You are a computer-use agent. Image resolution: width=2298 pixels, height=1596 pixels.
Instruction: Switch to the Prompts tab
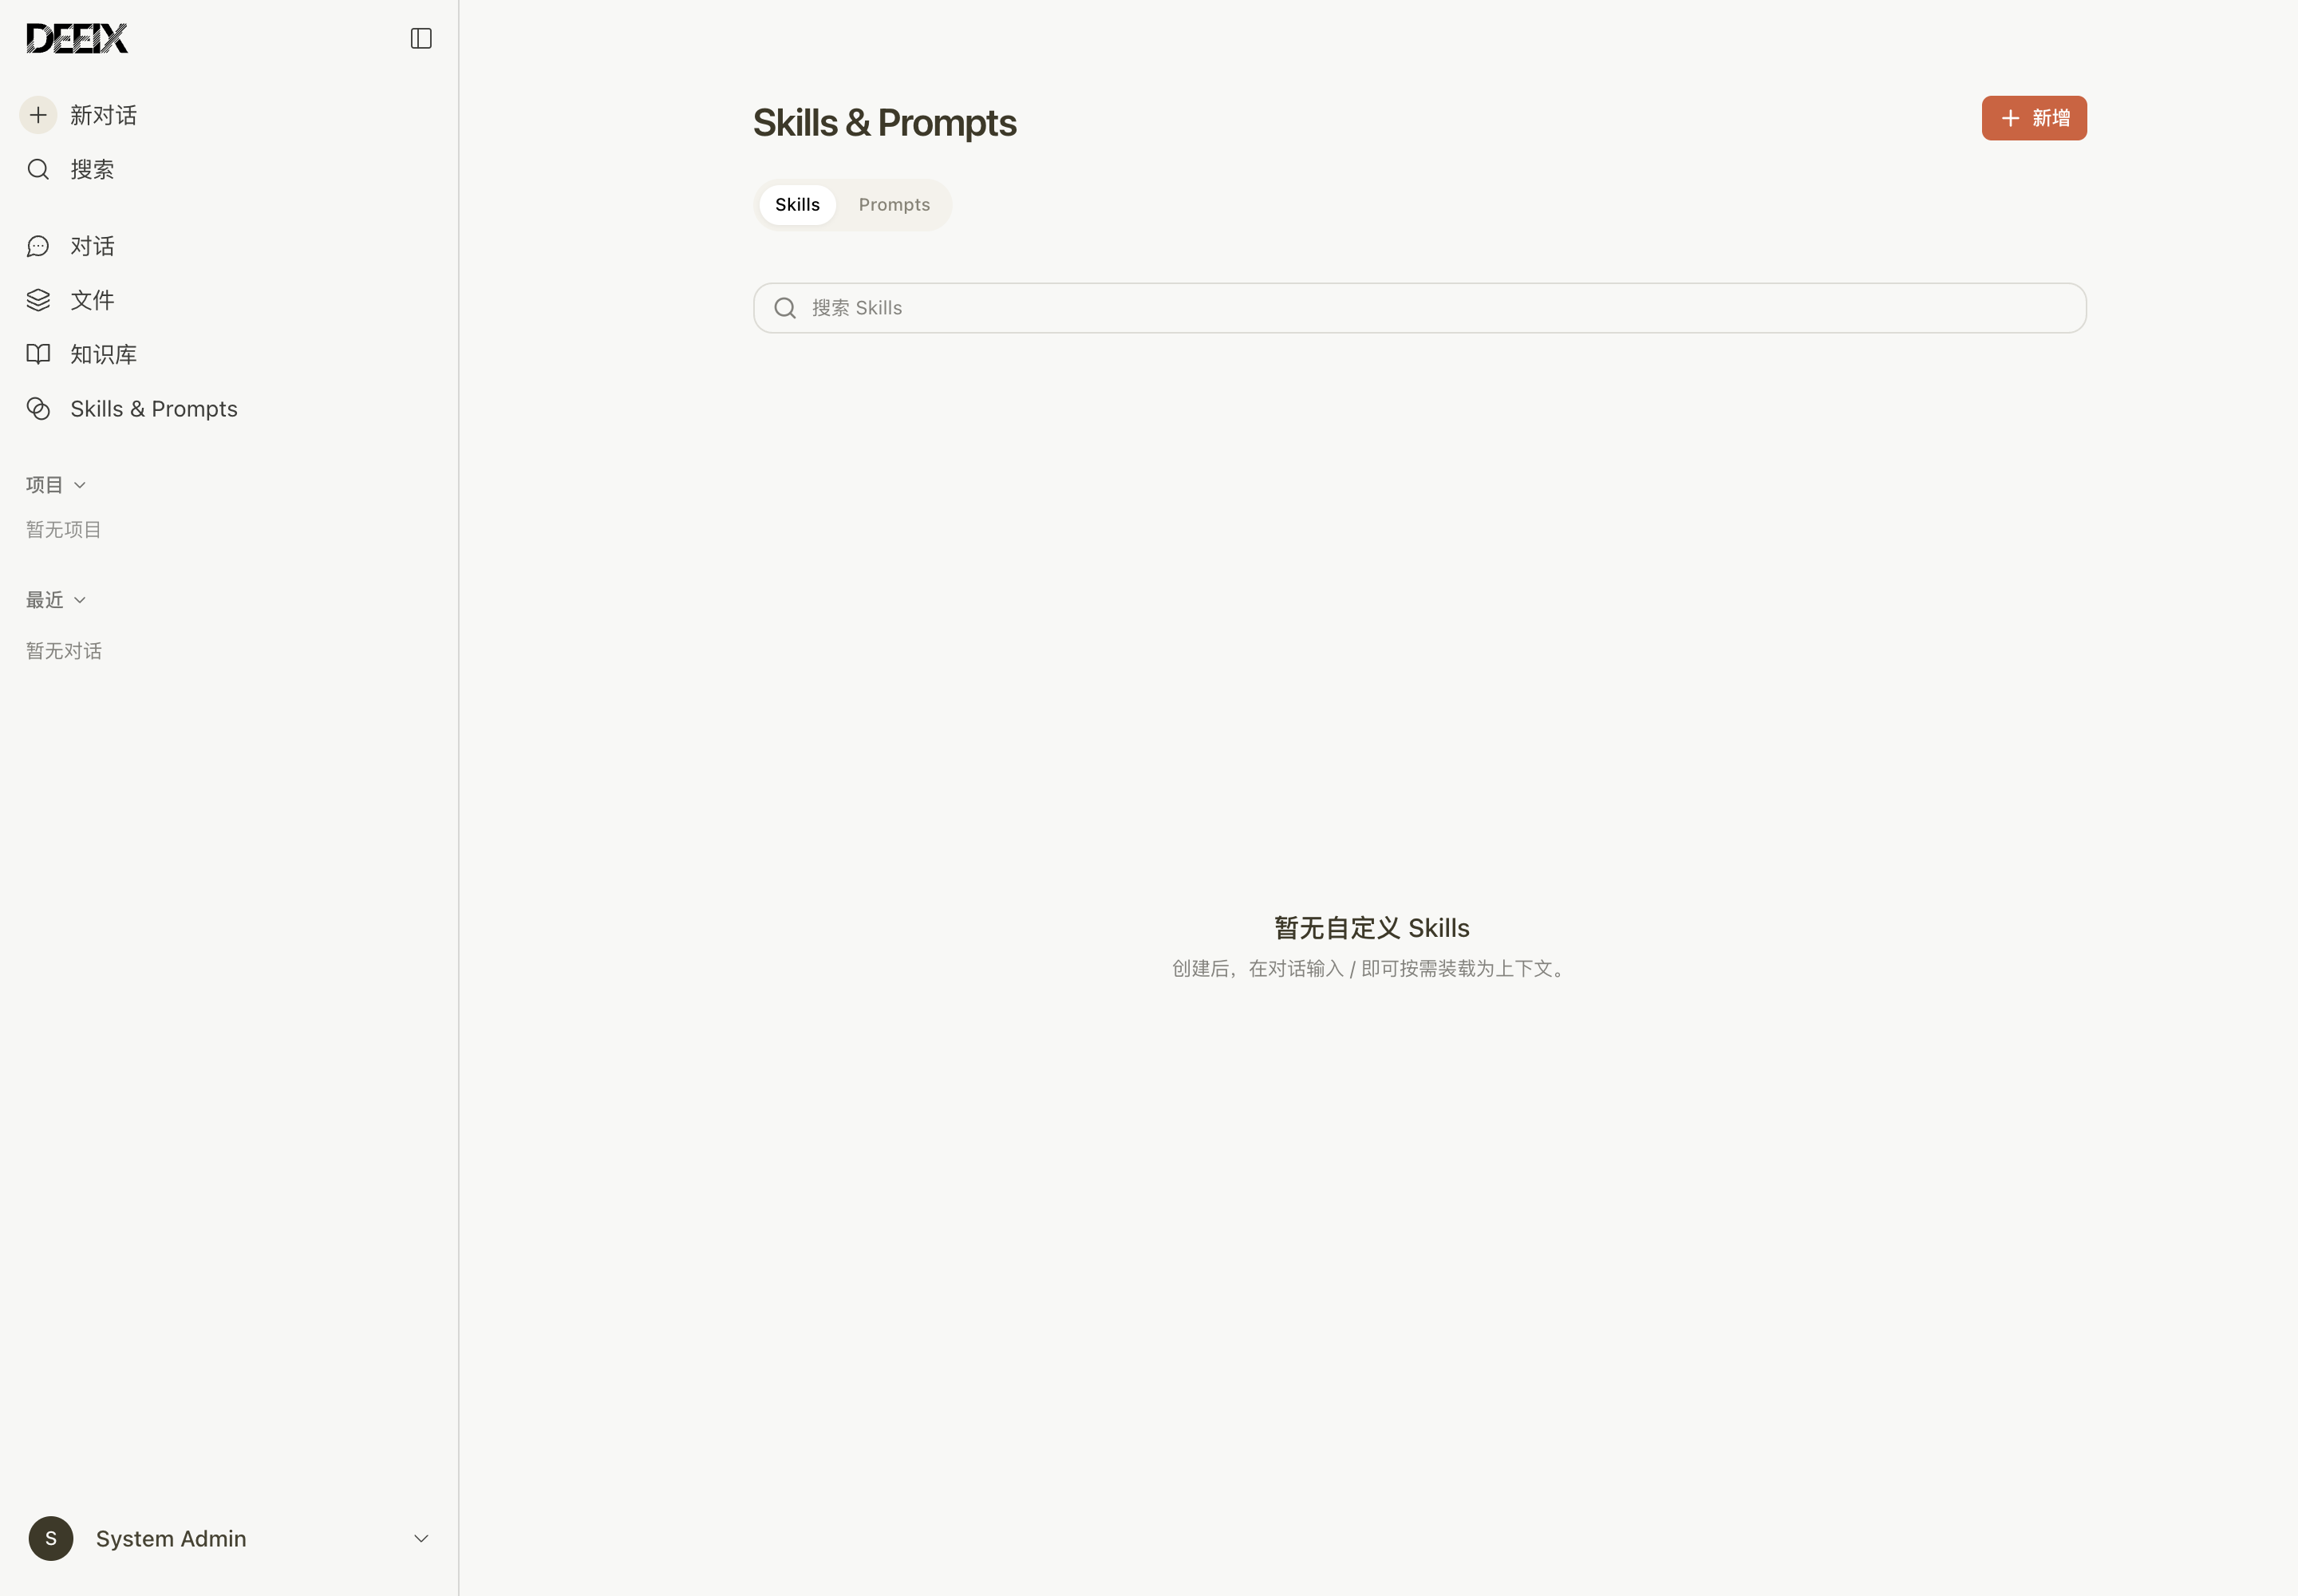[894, 205]
